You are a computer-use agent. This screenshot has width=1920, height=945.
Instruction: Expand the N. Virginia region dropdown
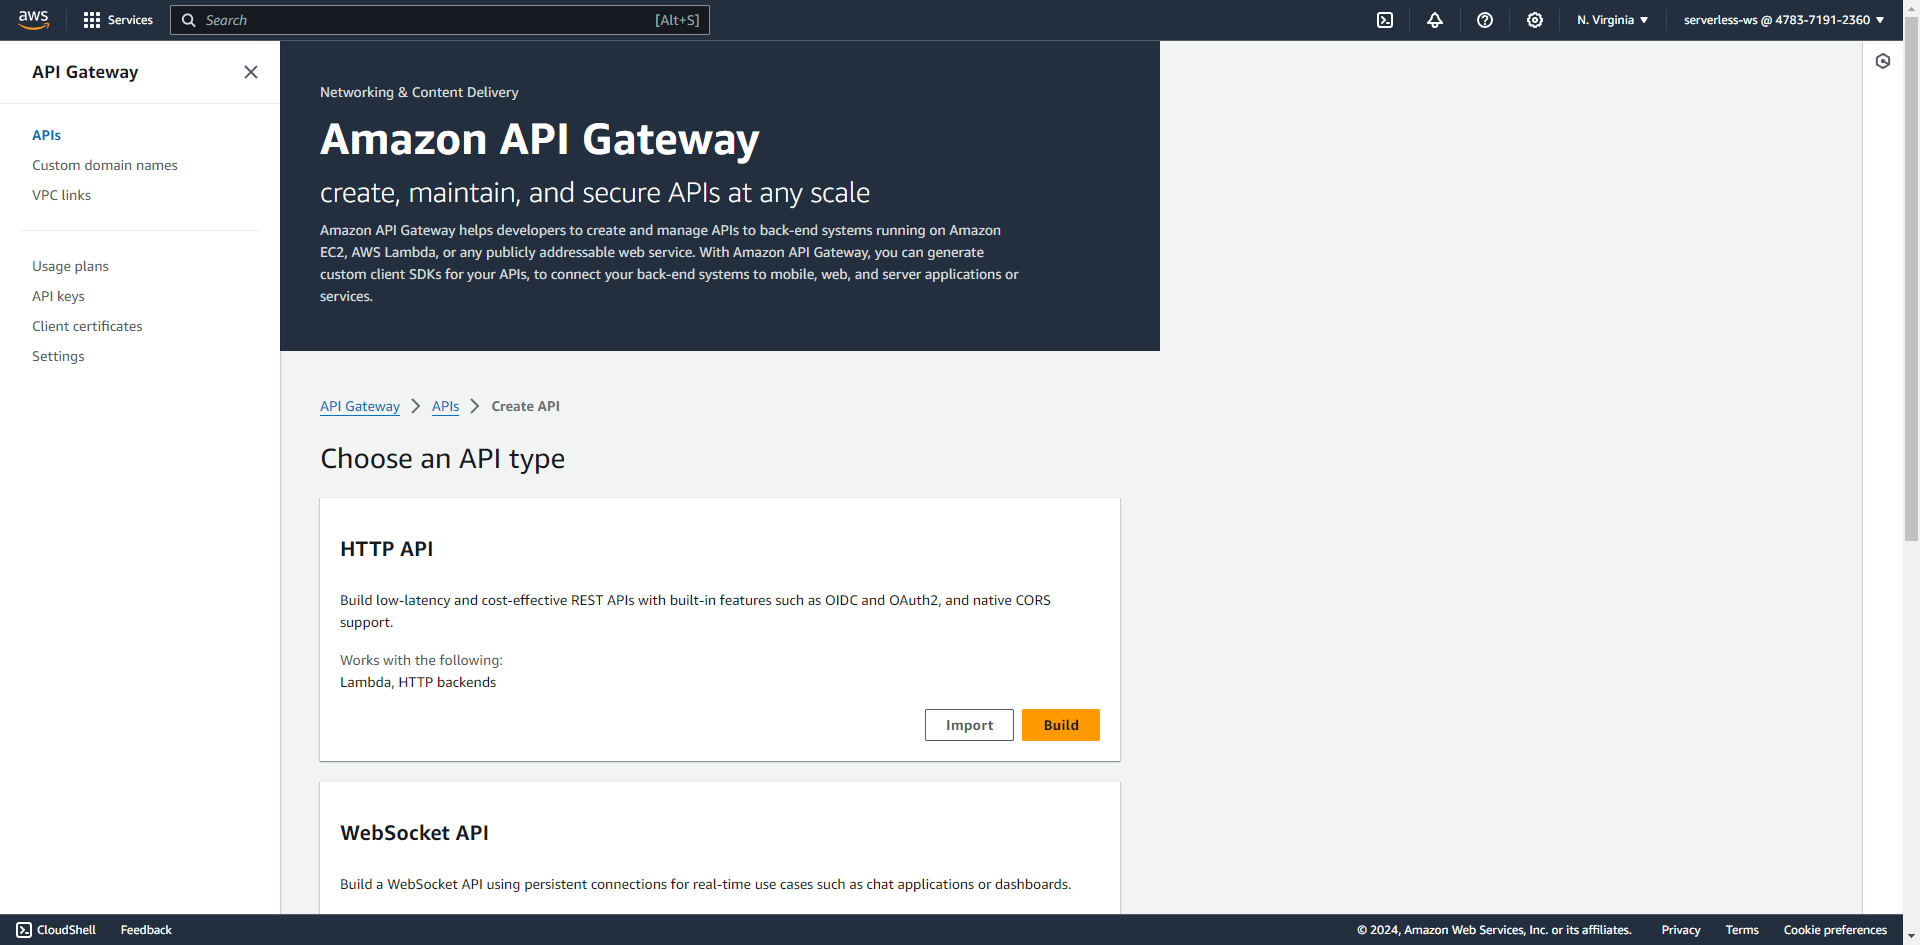coord(1612,20)
